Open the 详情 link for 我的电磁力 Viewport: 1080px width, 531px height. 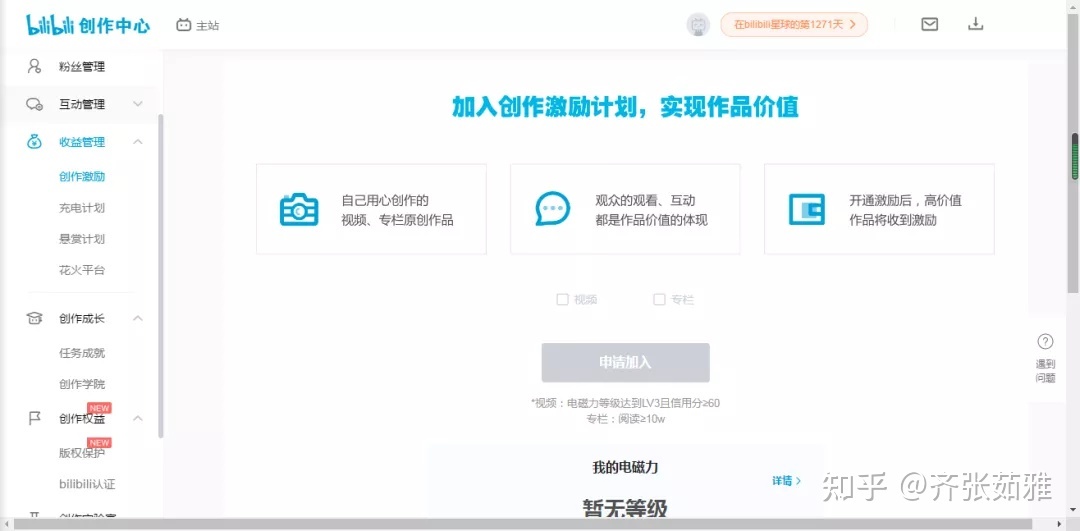[786, 481]
